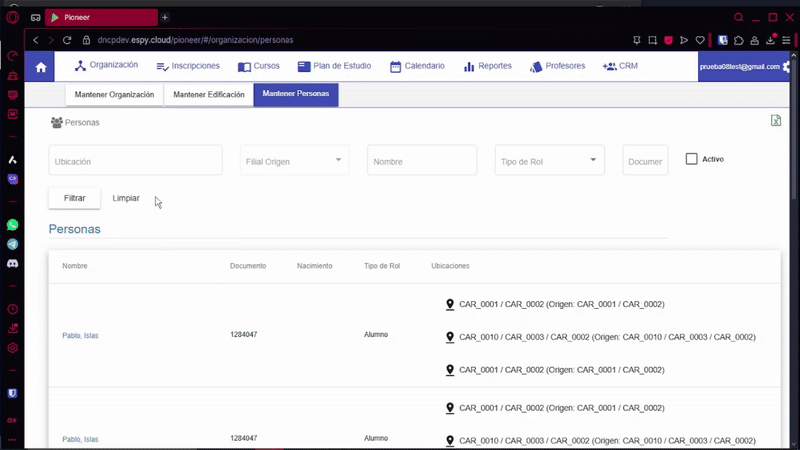Image resolution: width=800 pixels, height=450 pixels.
Task: Select the Mantener Organización tab
Action: pos(114,94)
